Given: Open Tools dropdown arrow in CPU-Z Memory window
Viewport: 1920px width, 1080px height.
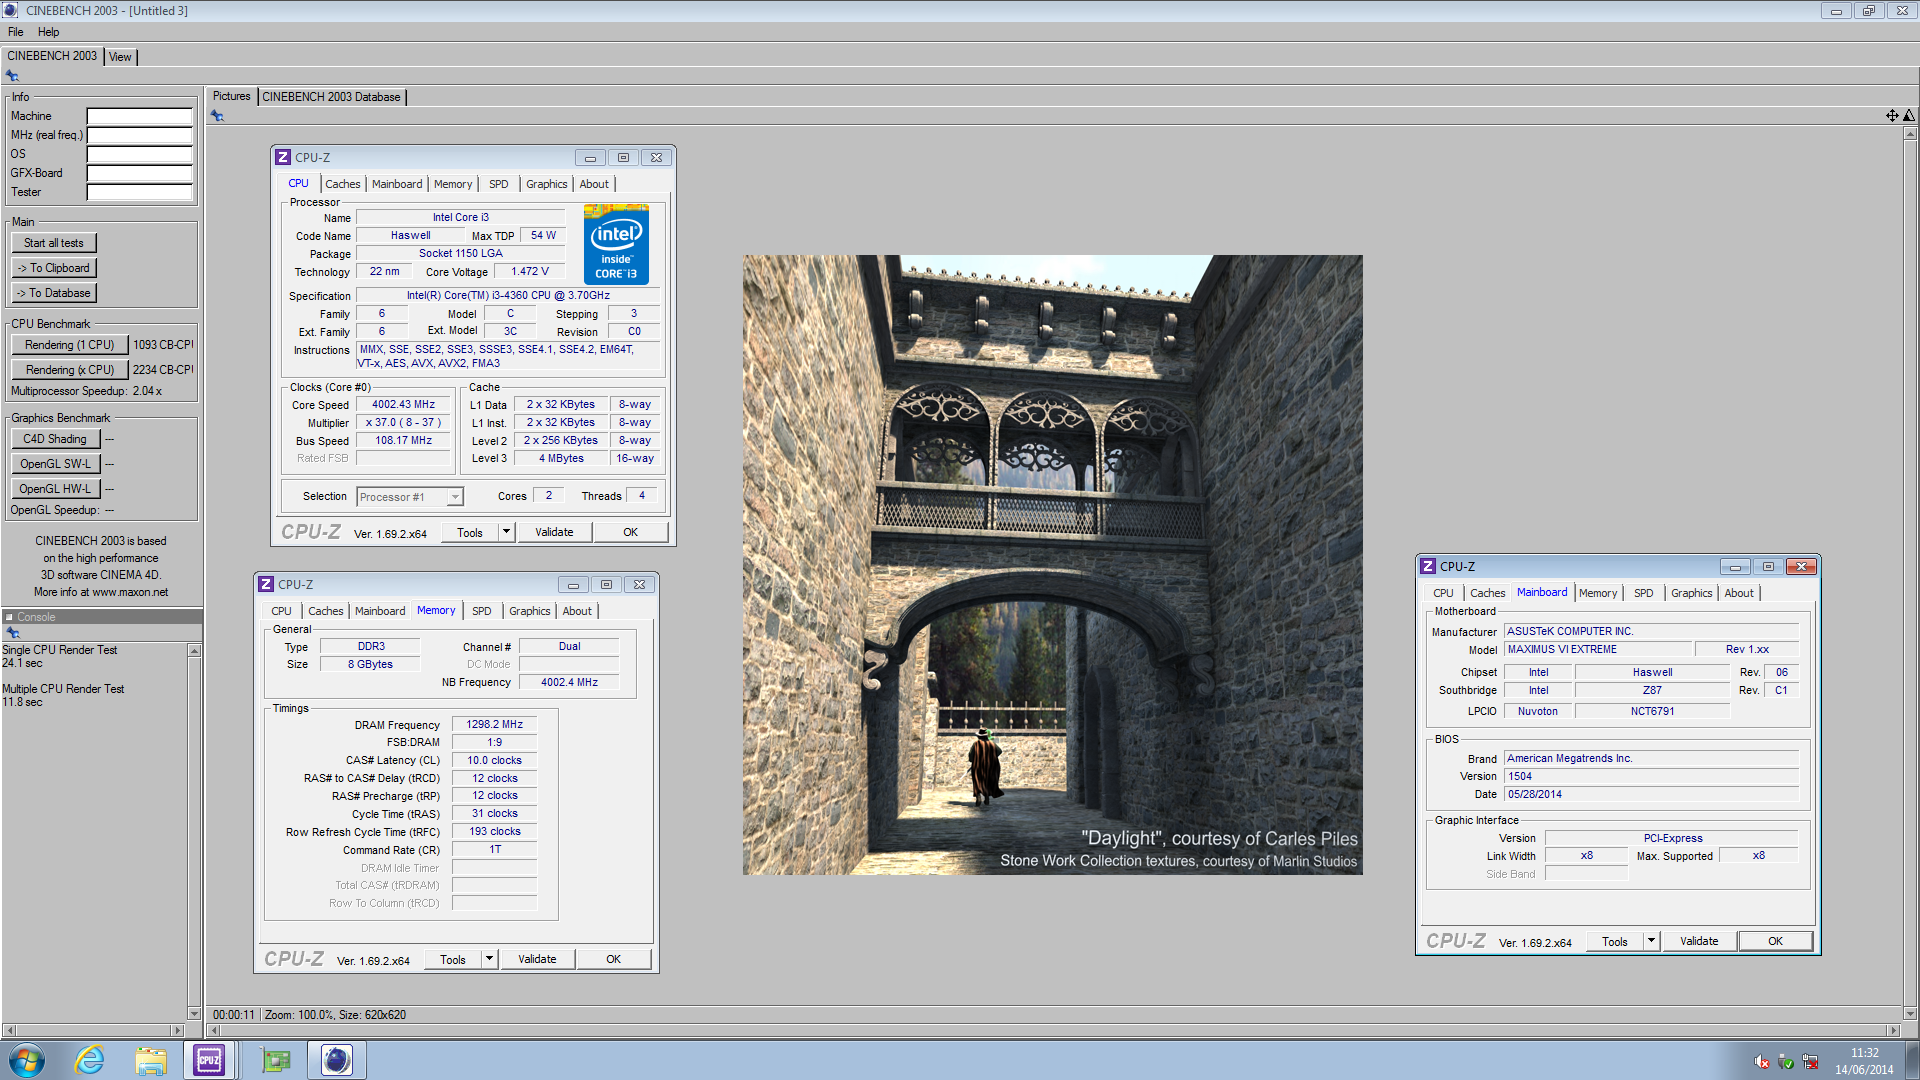Looking at the screenshot, I should coord(489,959).
